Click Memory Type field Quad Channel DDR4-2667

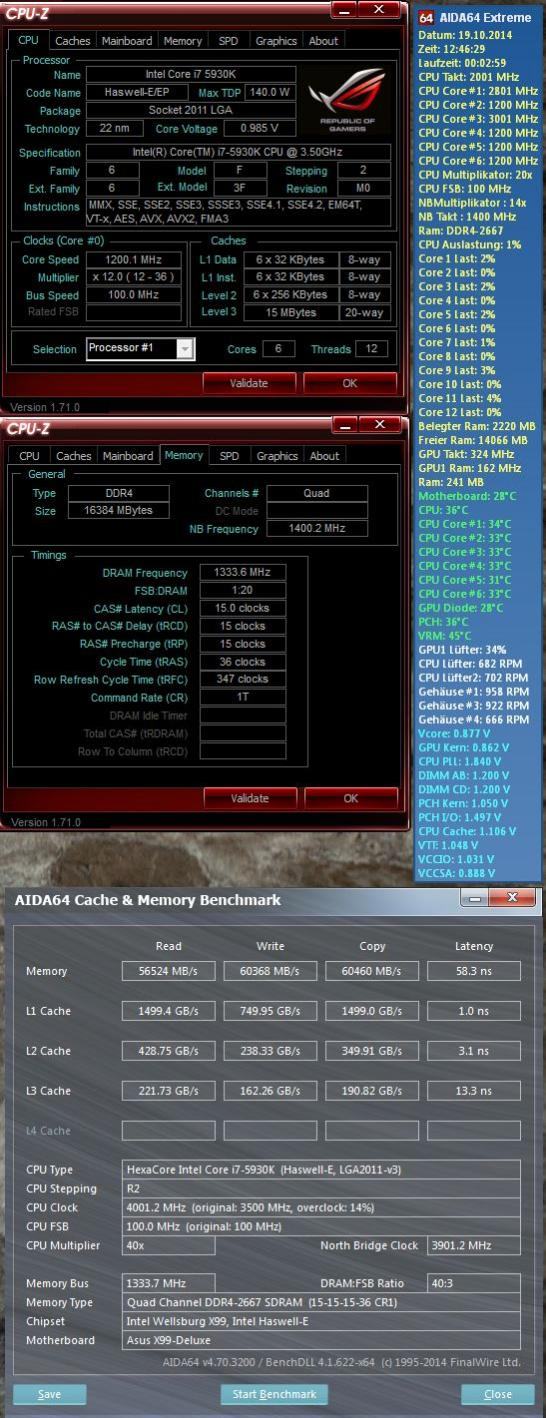coord(321,1302)
